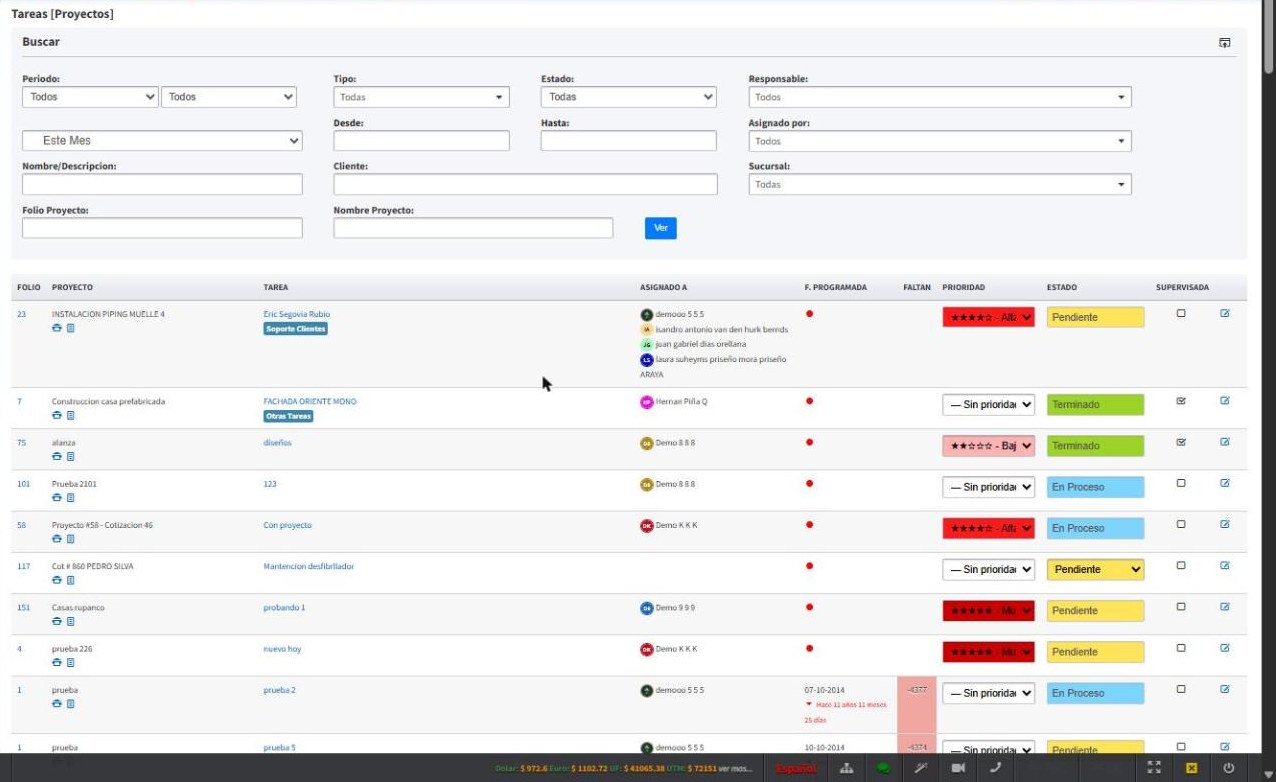Click the magic wand icon in bottom bar
1276x782 pixels.
(921, 768)
